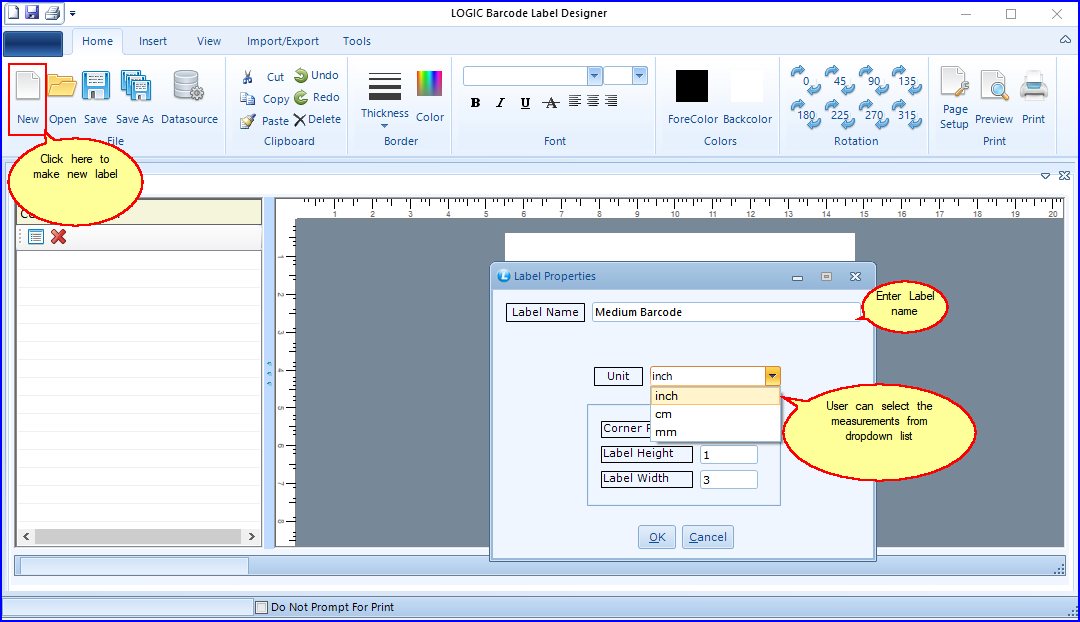Undo the last action
Screen dimensions: 1080x622
pos(316,75)
